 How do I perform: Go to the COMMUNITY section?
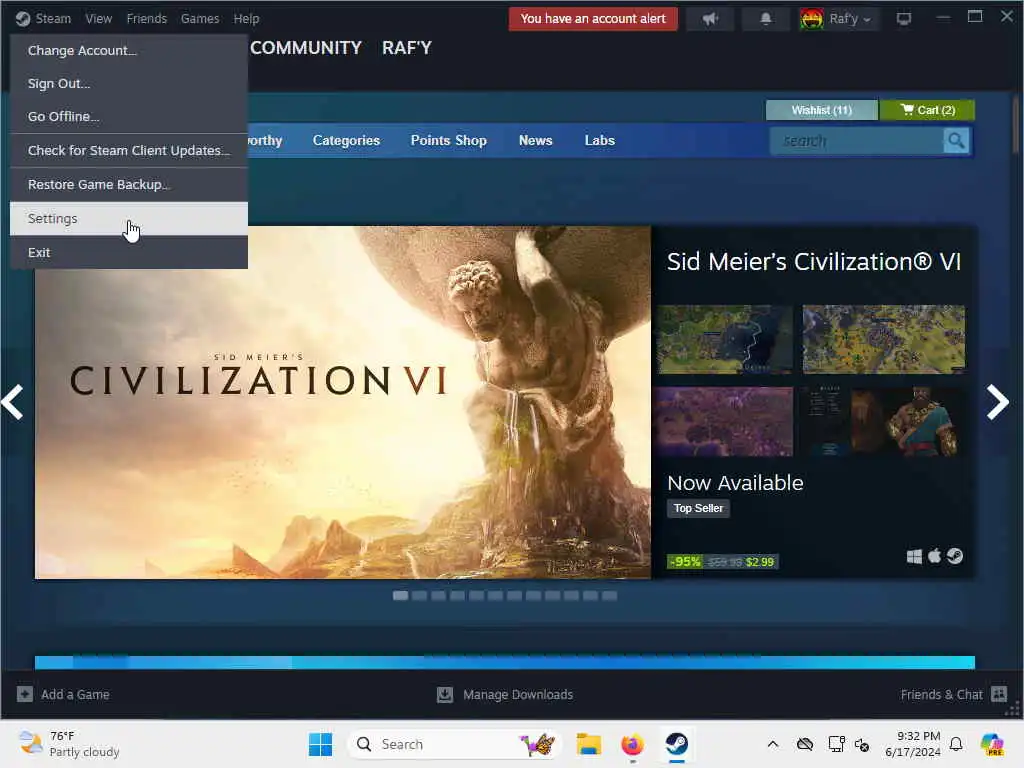tap(306, 48)
